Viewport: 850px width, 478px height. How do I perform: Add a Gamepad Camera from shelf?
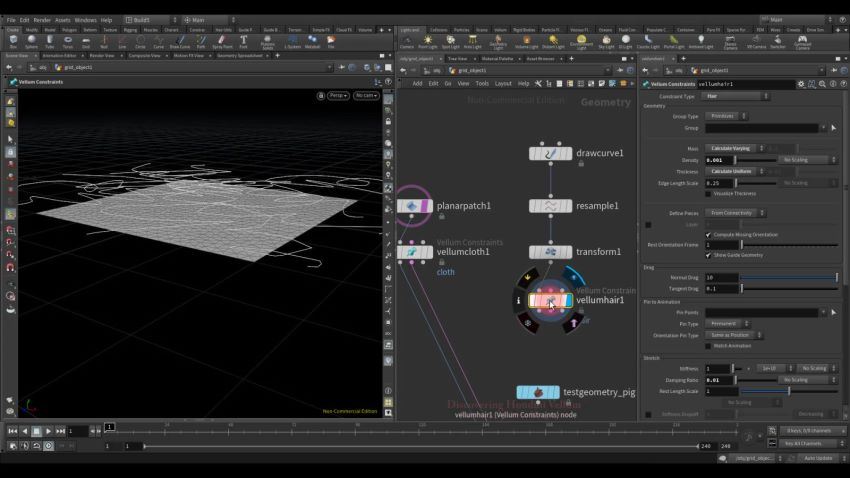[802, 42]
